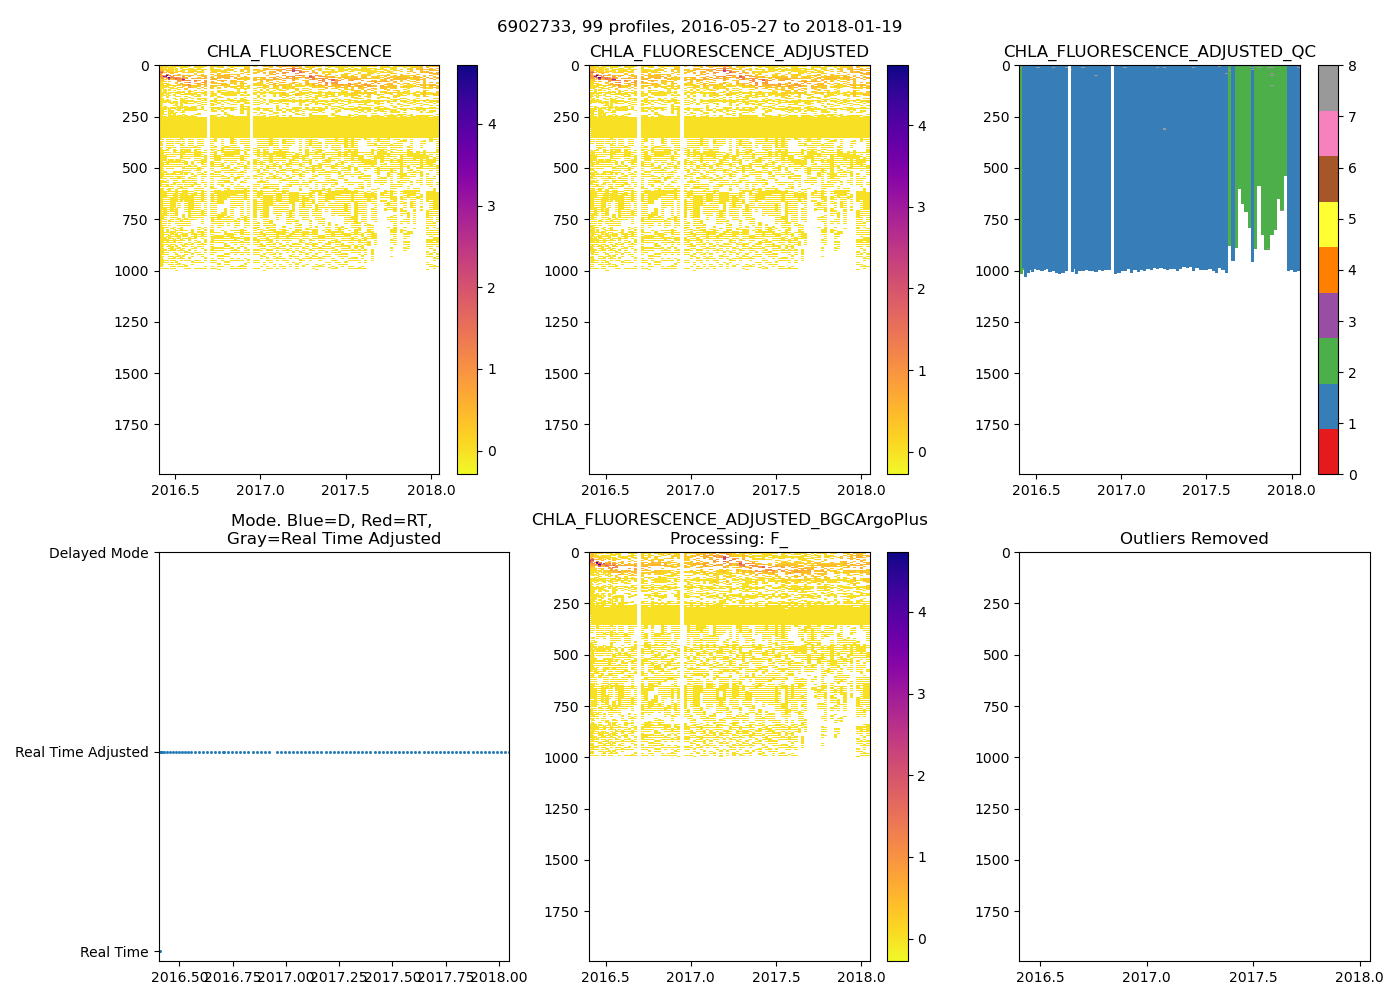Image resolution: width=1400 pixels, height=1000 pixels.
Task: Click the CHLA_FLUORESCENCE_ADJUSTED_BGCArgoPlus title text
Action: tap(729, 520)
